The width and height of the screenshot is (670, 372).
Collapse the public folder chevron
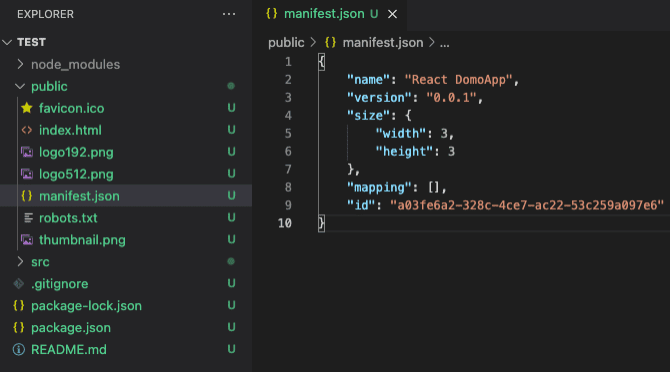[20, 86]
